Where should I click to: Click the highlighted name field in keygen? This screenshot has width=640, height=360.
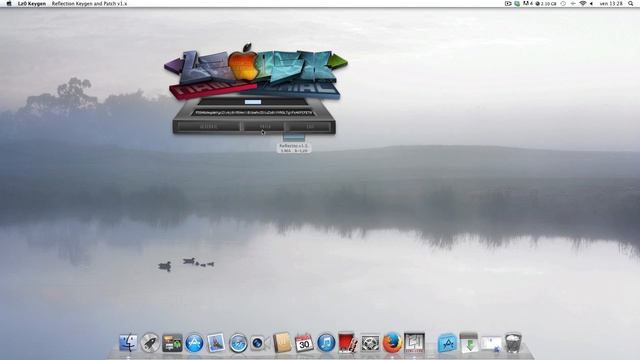[253, 102]
